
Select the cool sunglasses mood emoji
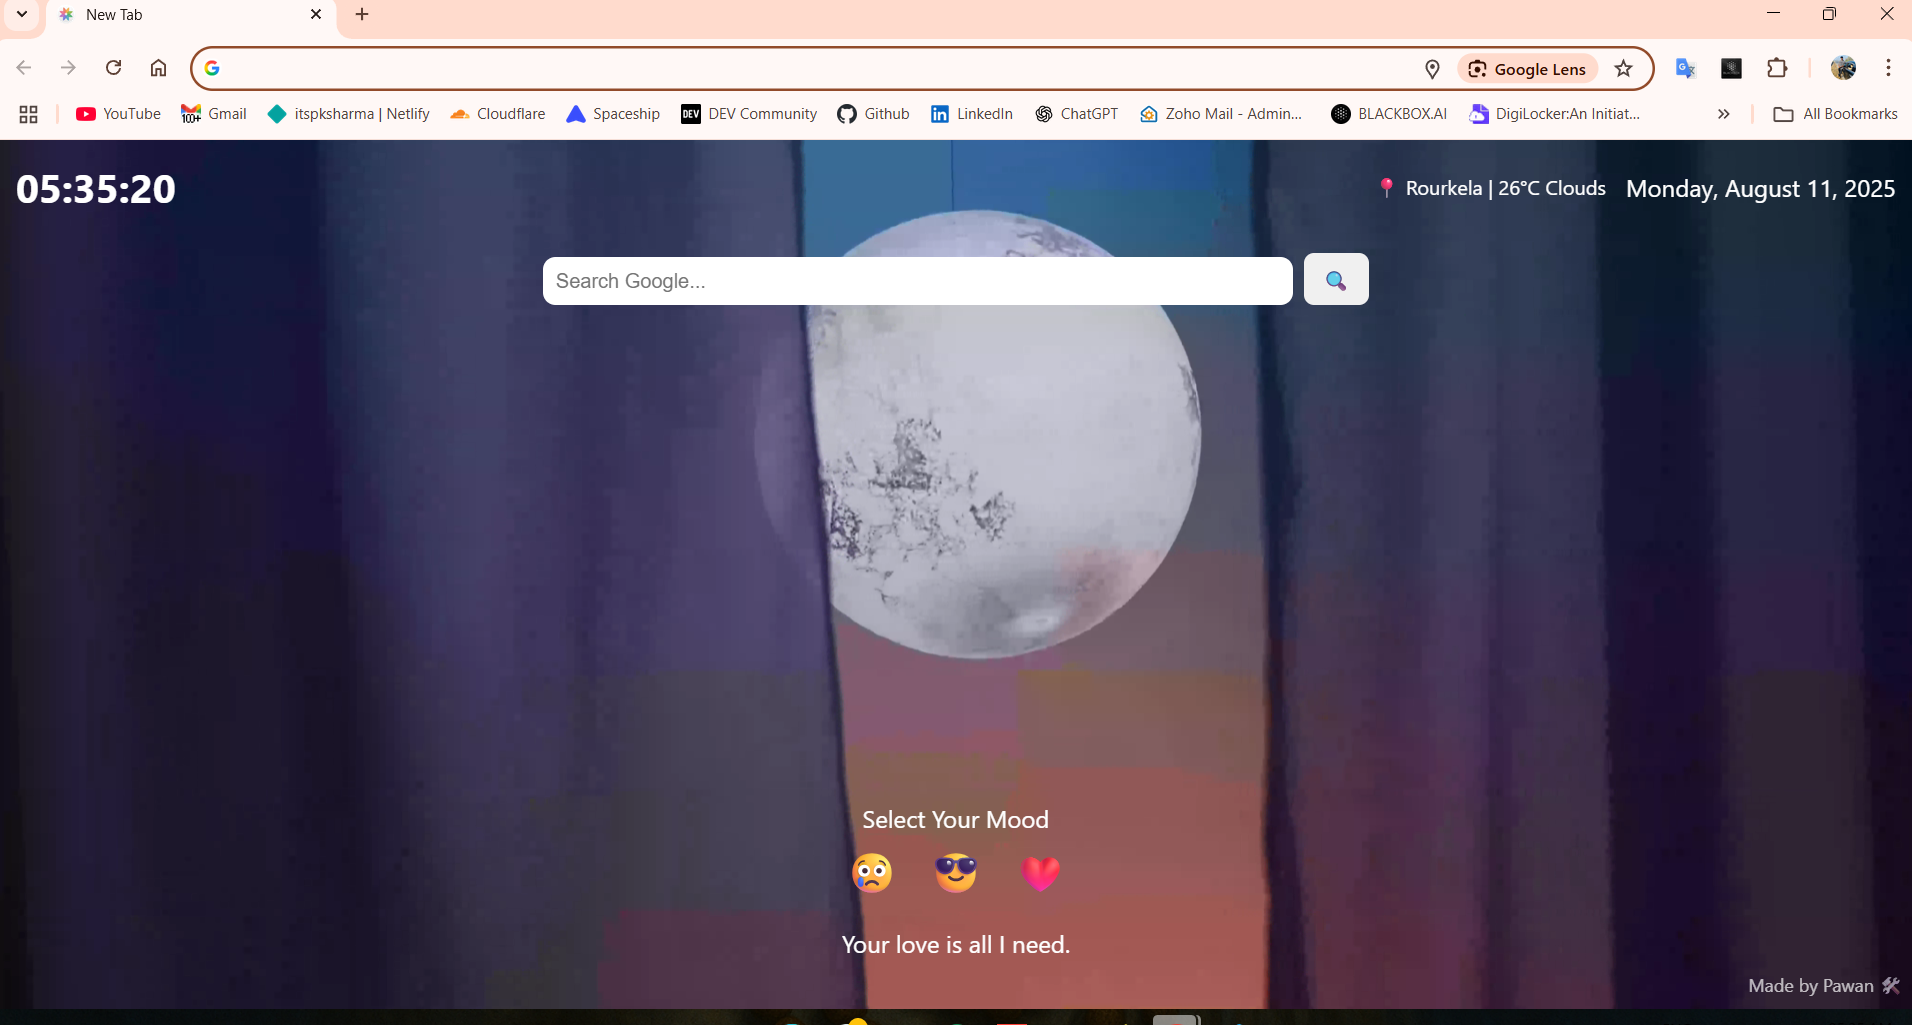pyautogui.click(x=955, y=873)
